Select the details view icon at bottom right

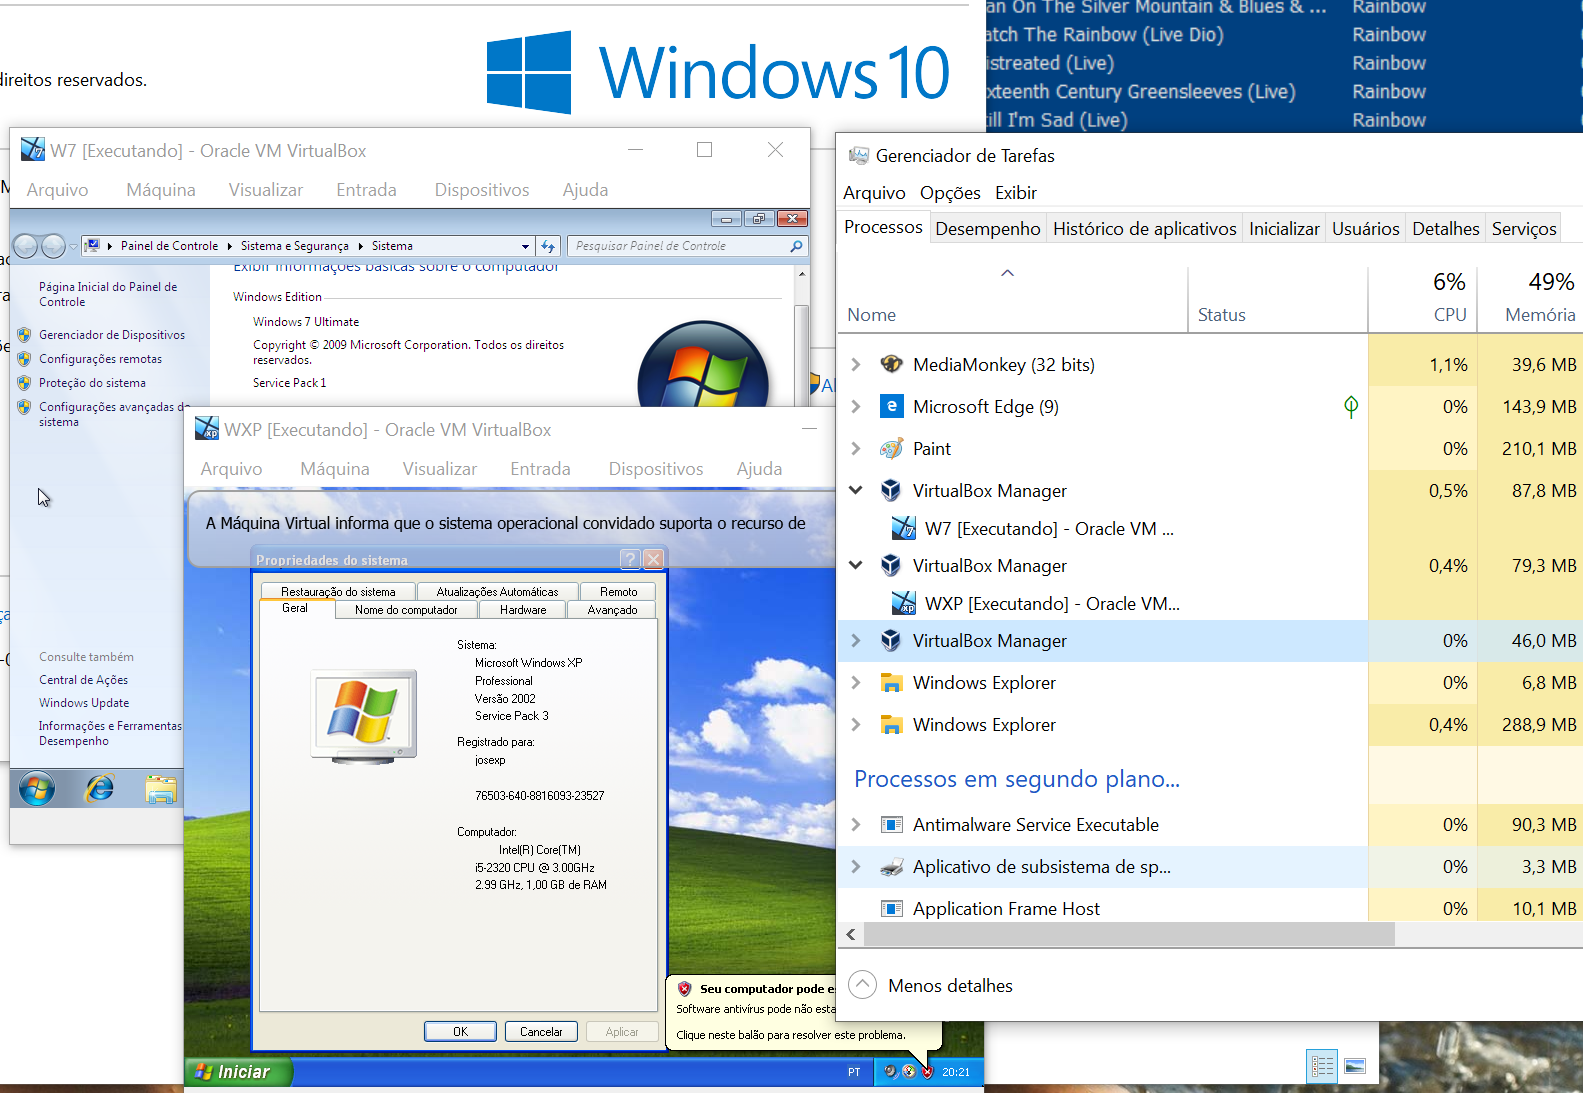tap(1322, 1066)
